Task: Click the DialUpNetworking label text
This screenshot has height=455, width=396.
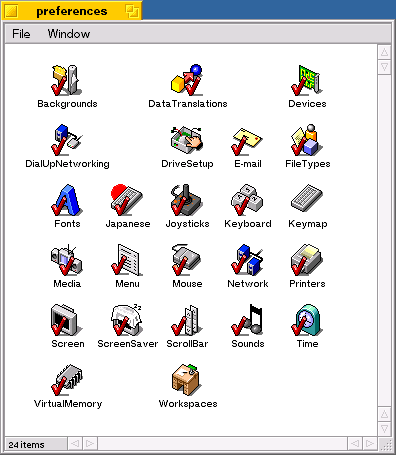Action: (x=67, y=164)
